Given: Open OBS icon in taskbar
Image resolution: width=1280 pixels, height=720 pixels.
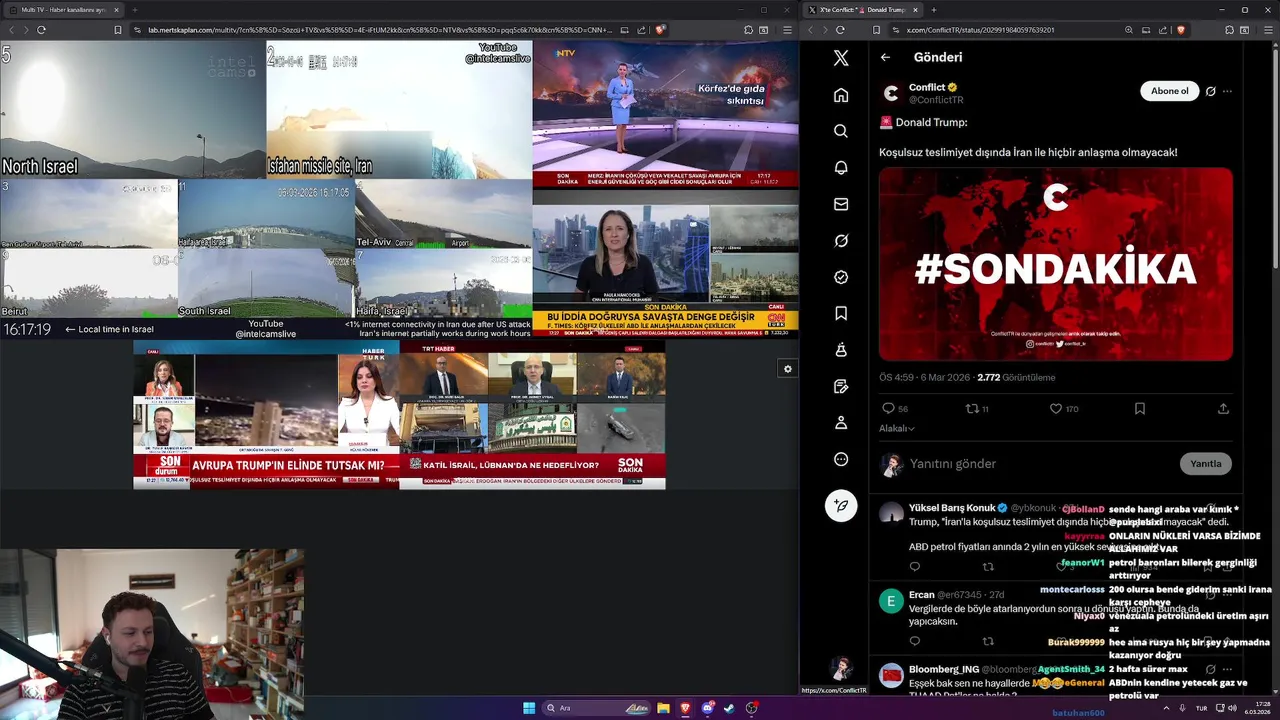Looking at the screenshot, I should click(x=751, y=708).
